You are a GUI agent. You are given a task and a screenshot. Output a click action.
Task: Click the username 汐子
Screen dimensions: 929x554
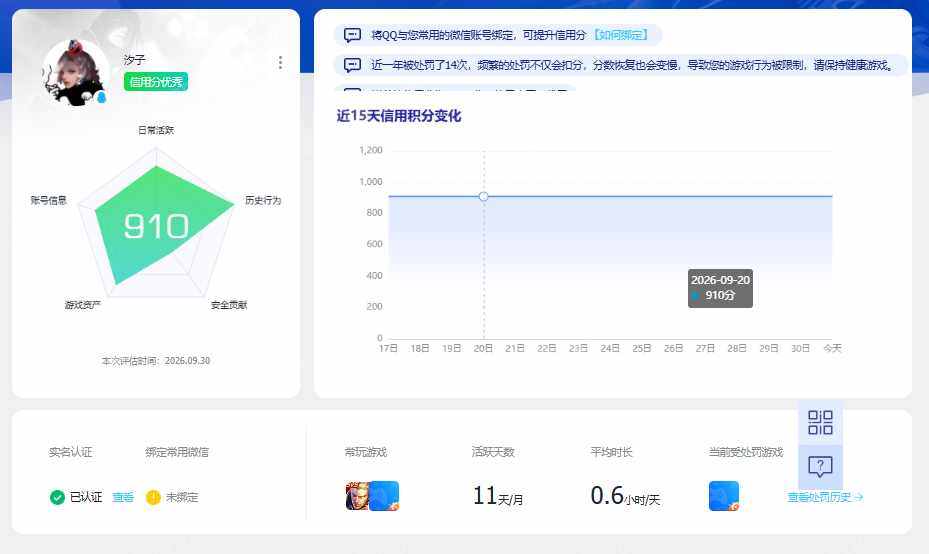pos(134,60)
